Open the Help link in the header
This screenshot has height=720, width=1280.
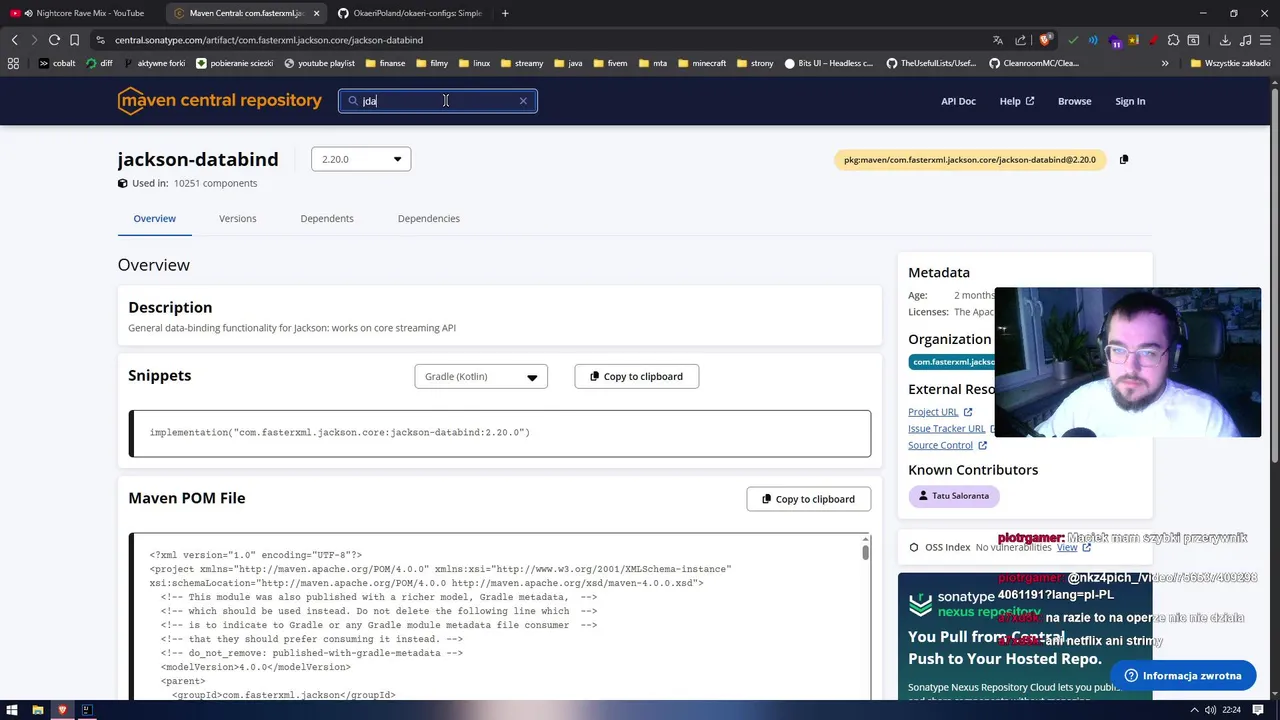pos(1017,101)
